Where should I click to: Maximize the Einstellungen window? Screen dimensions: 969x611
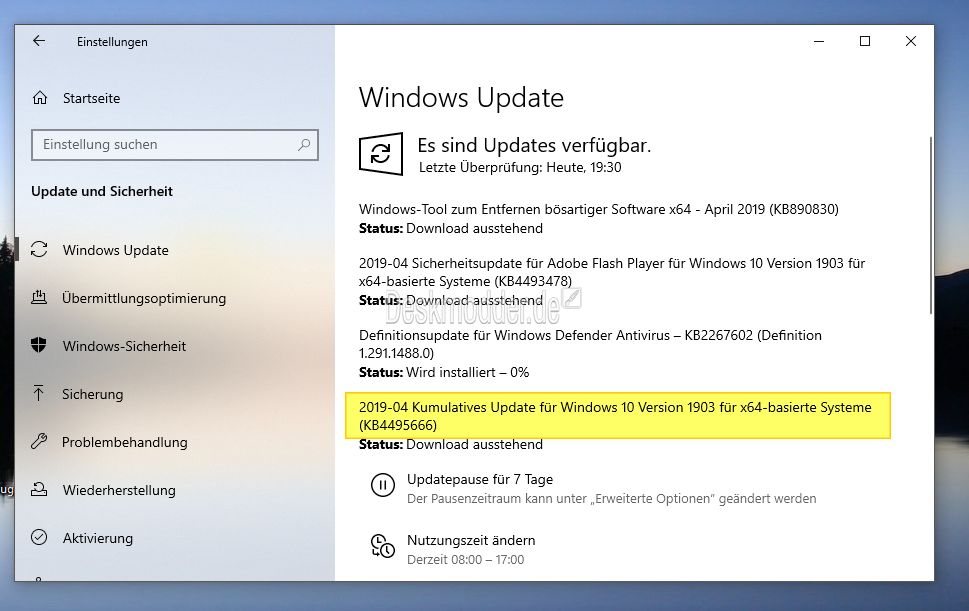[x=865, y=41]
